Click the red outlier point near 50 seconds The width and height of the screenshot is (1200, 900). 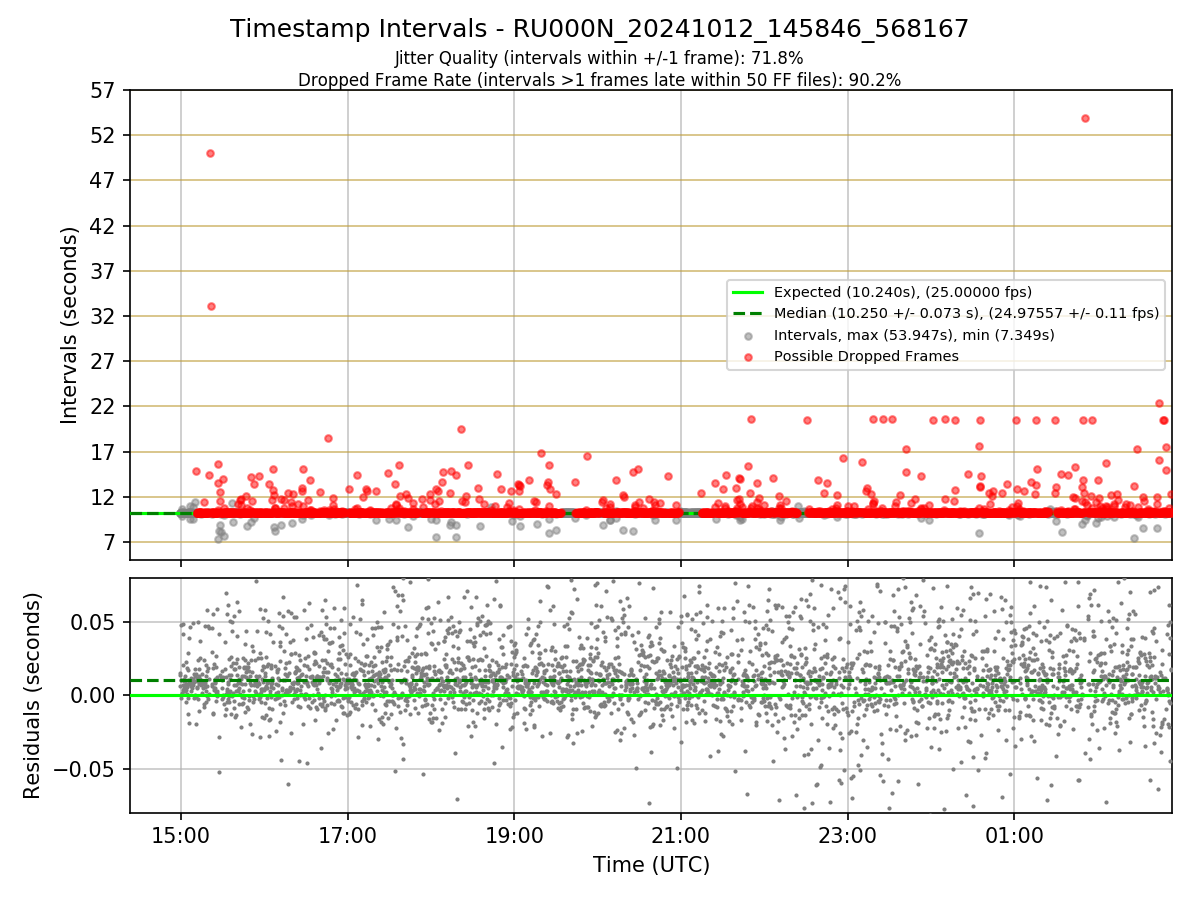point(210,153)
